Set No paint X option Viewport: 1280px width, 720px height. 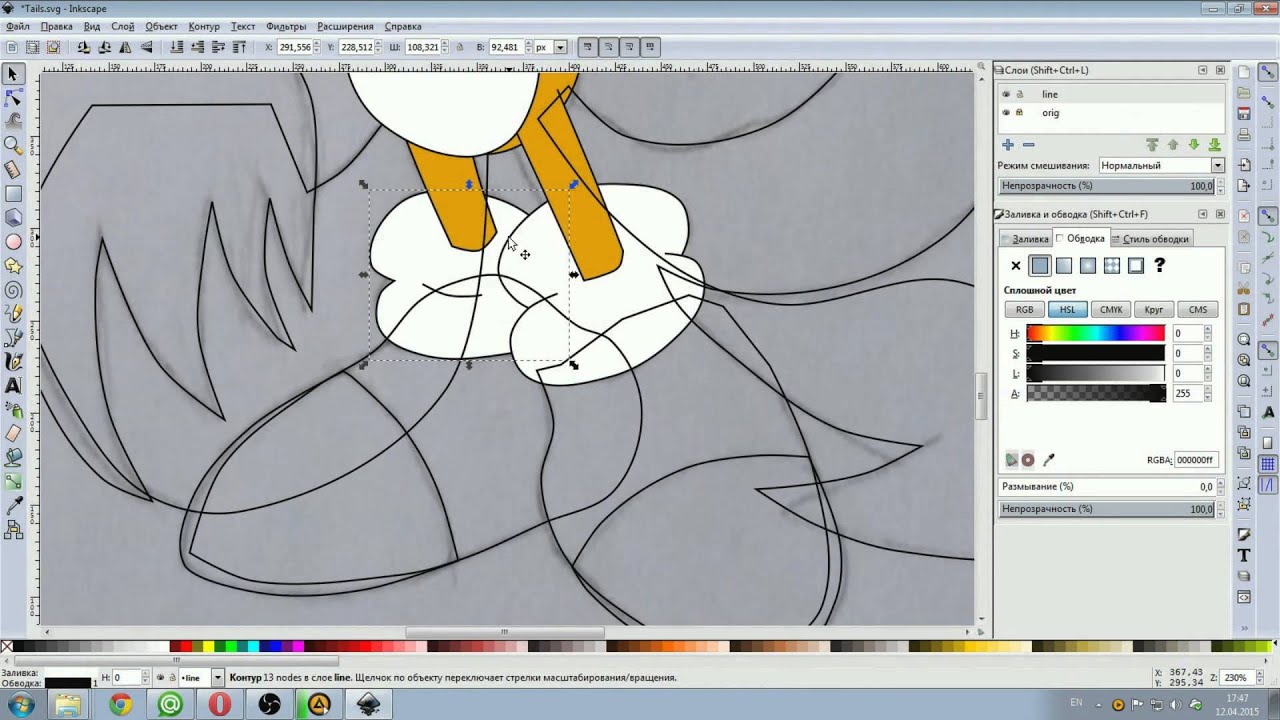[x=1016, y=266]
